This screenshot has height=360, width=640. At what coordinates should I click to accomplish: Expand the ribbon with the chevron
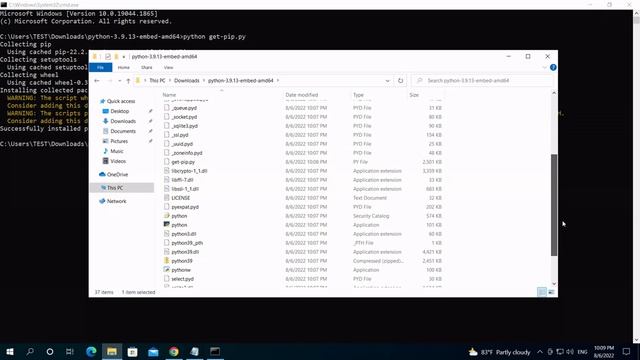point(544,67)
